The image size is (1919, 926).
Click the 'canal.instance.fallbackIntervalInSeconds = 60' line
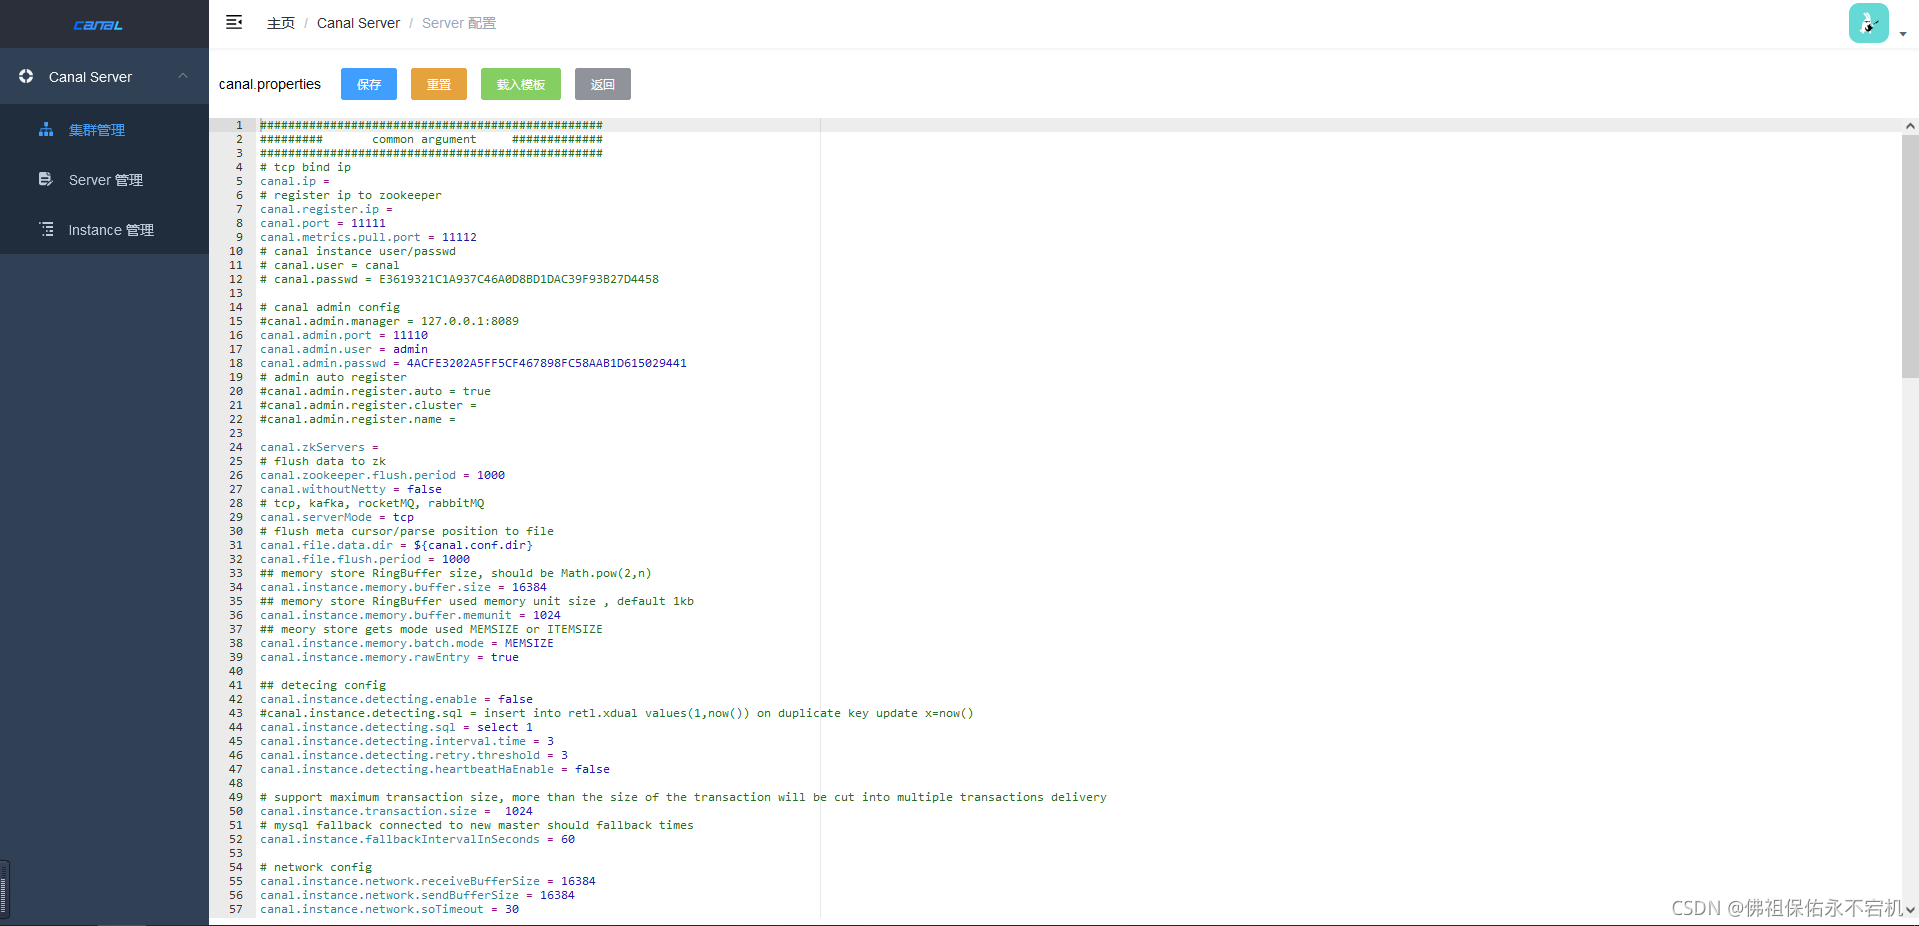tap(417, 839)
